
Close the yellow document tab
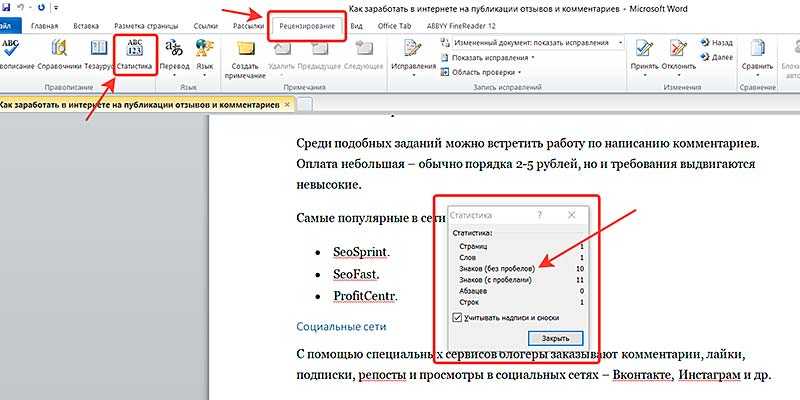coord(287,104)
